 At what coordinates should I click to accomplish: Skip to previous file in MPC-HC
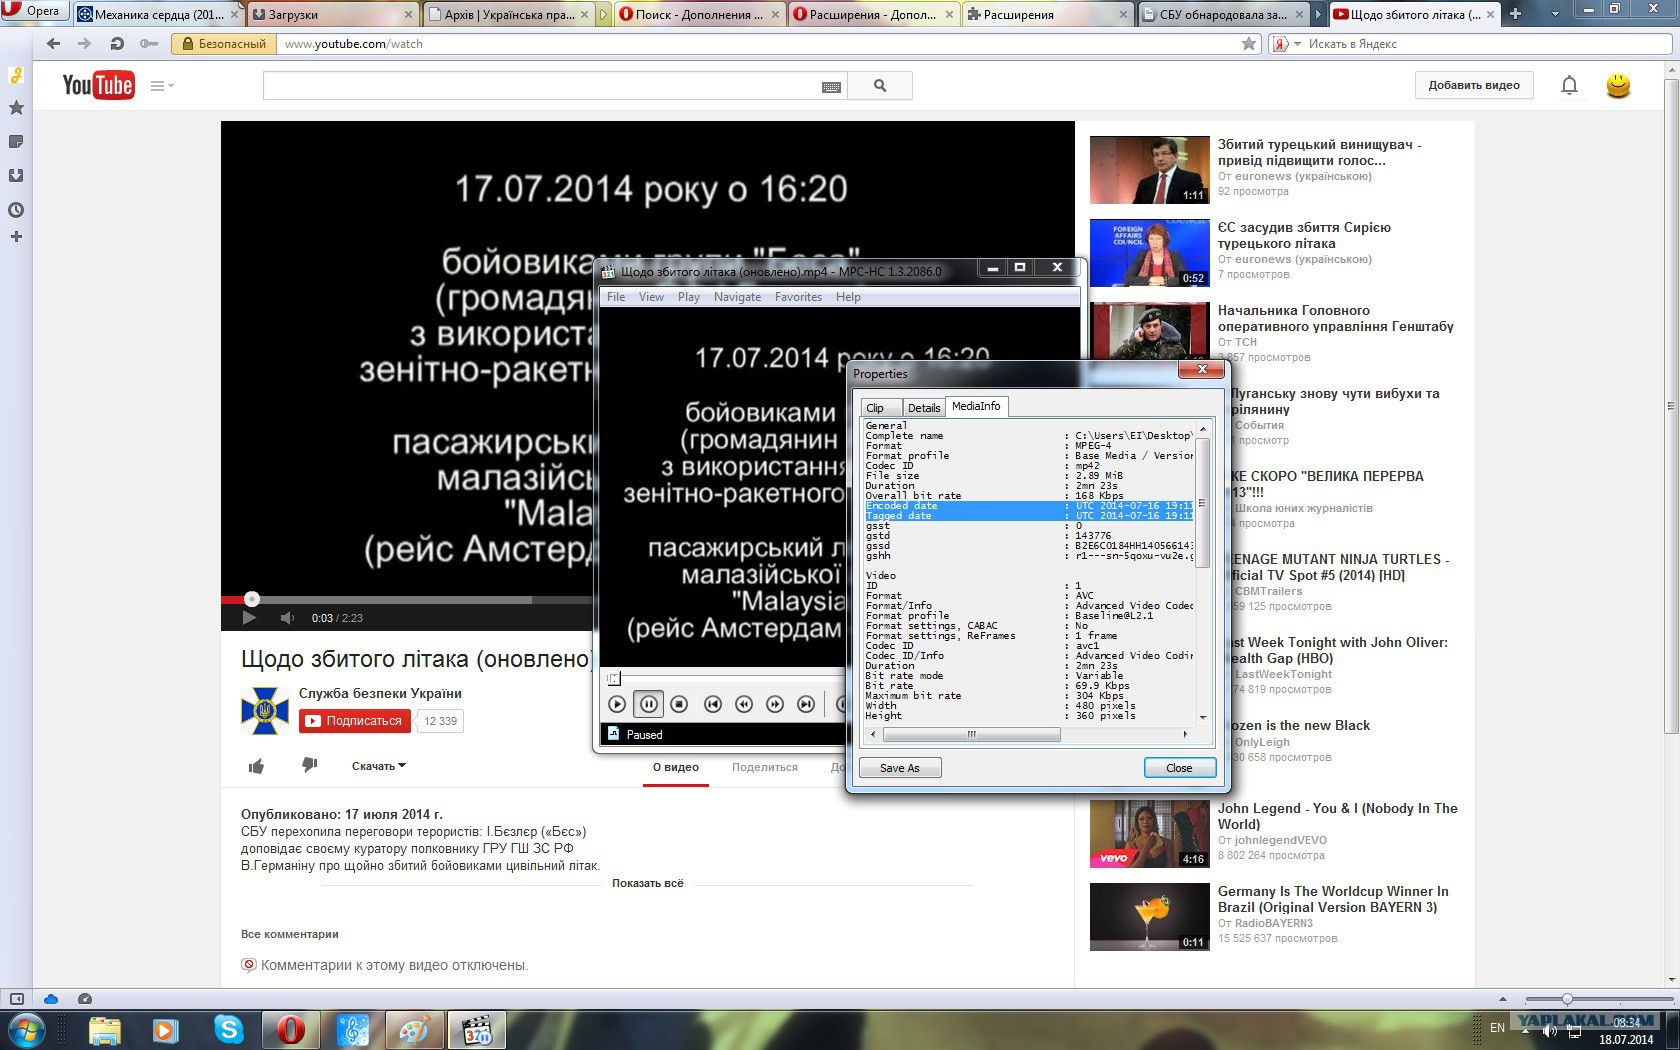coord(712,705)
